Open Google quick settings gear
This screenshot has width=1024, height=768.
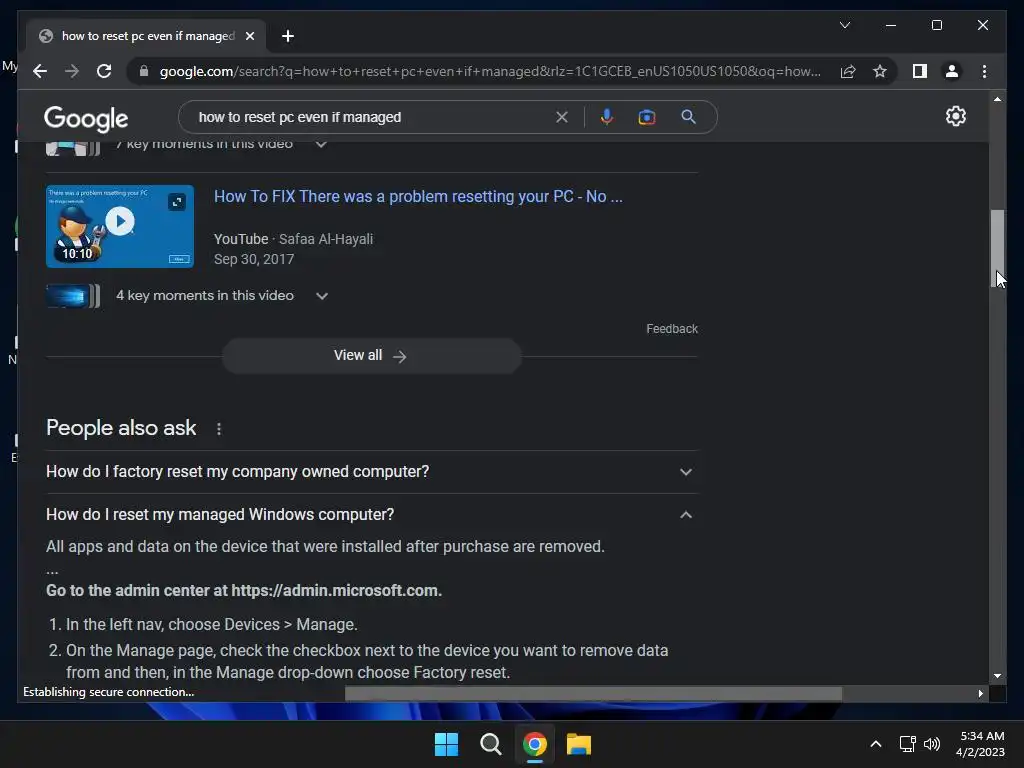coord(955,116)
